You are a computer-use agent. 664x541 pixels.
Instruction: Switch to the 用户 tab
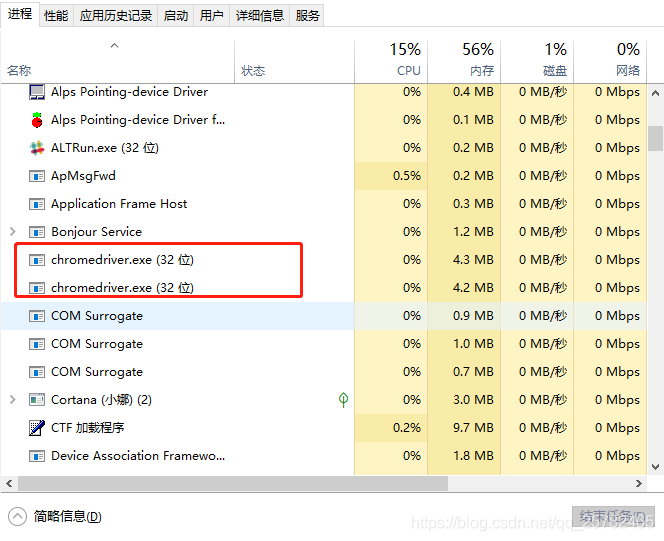pos(211,16)
